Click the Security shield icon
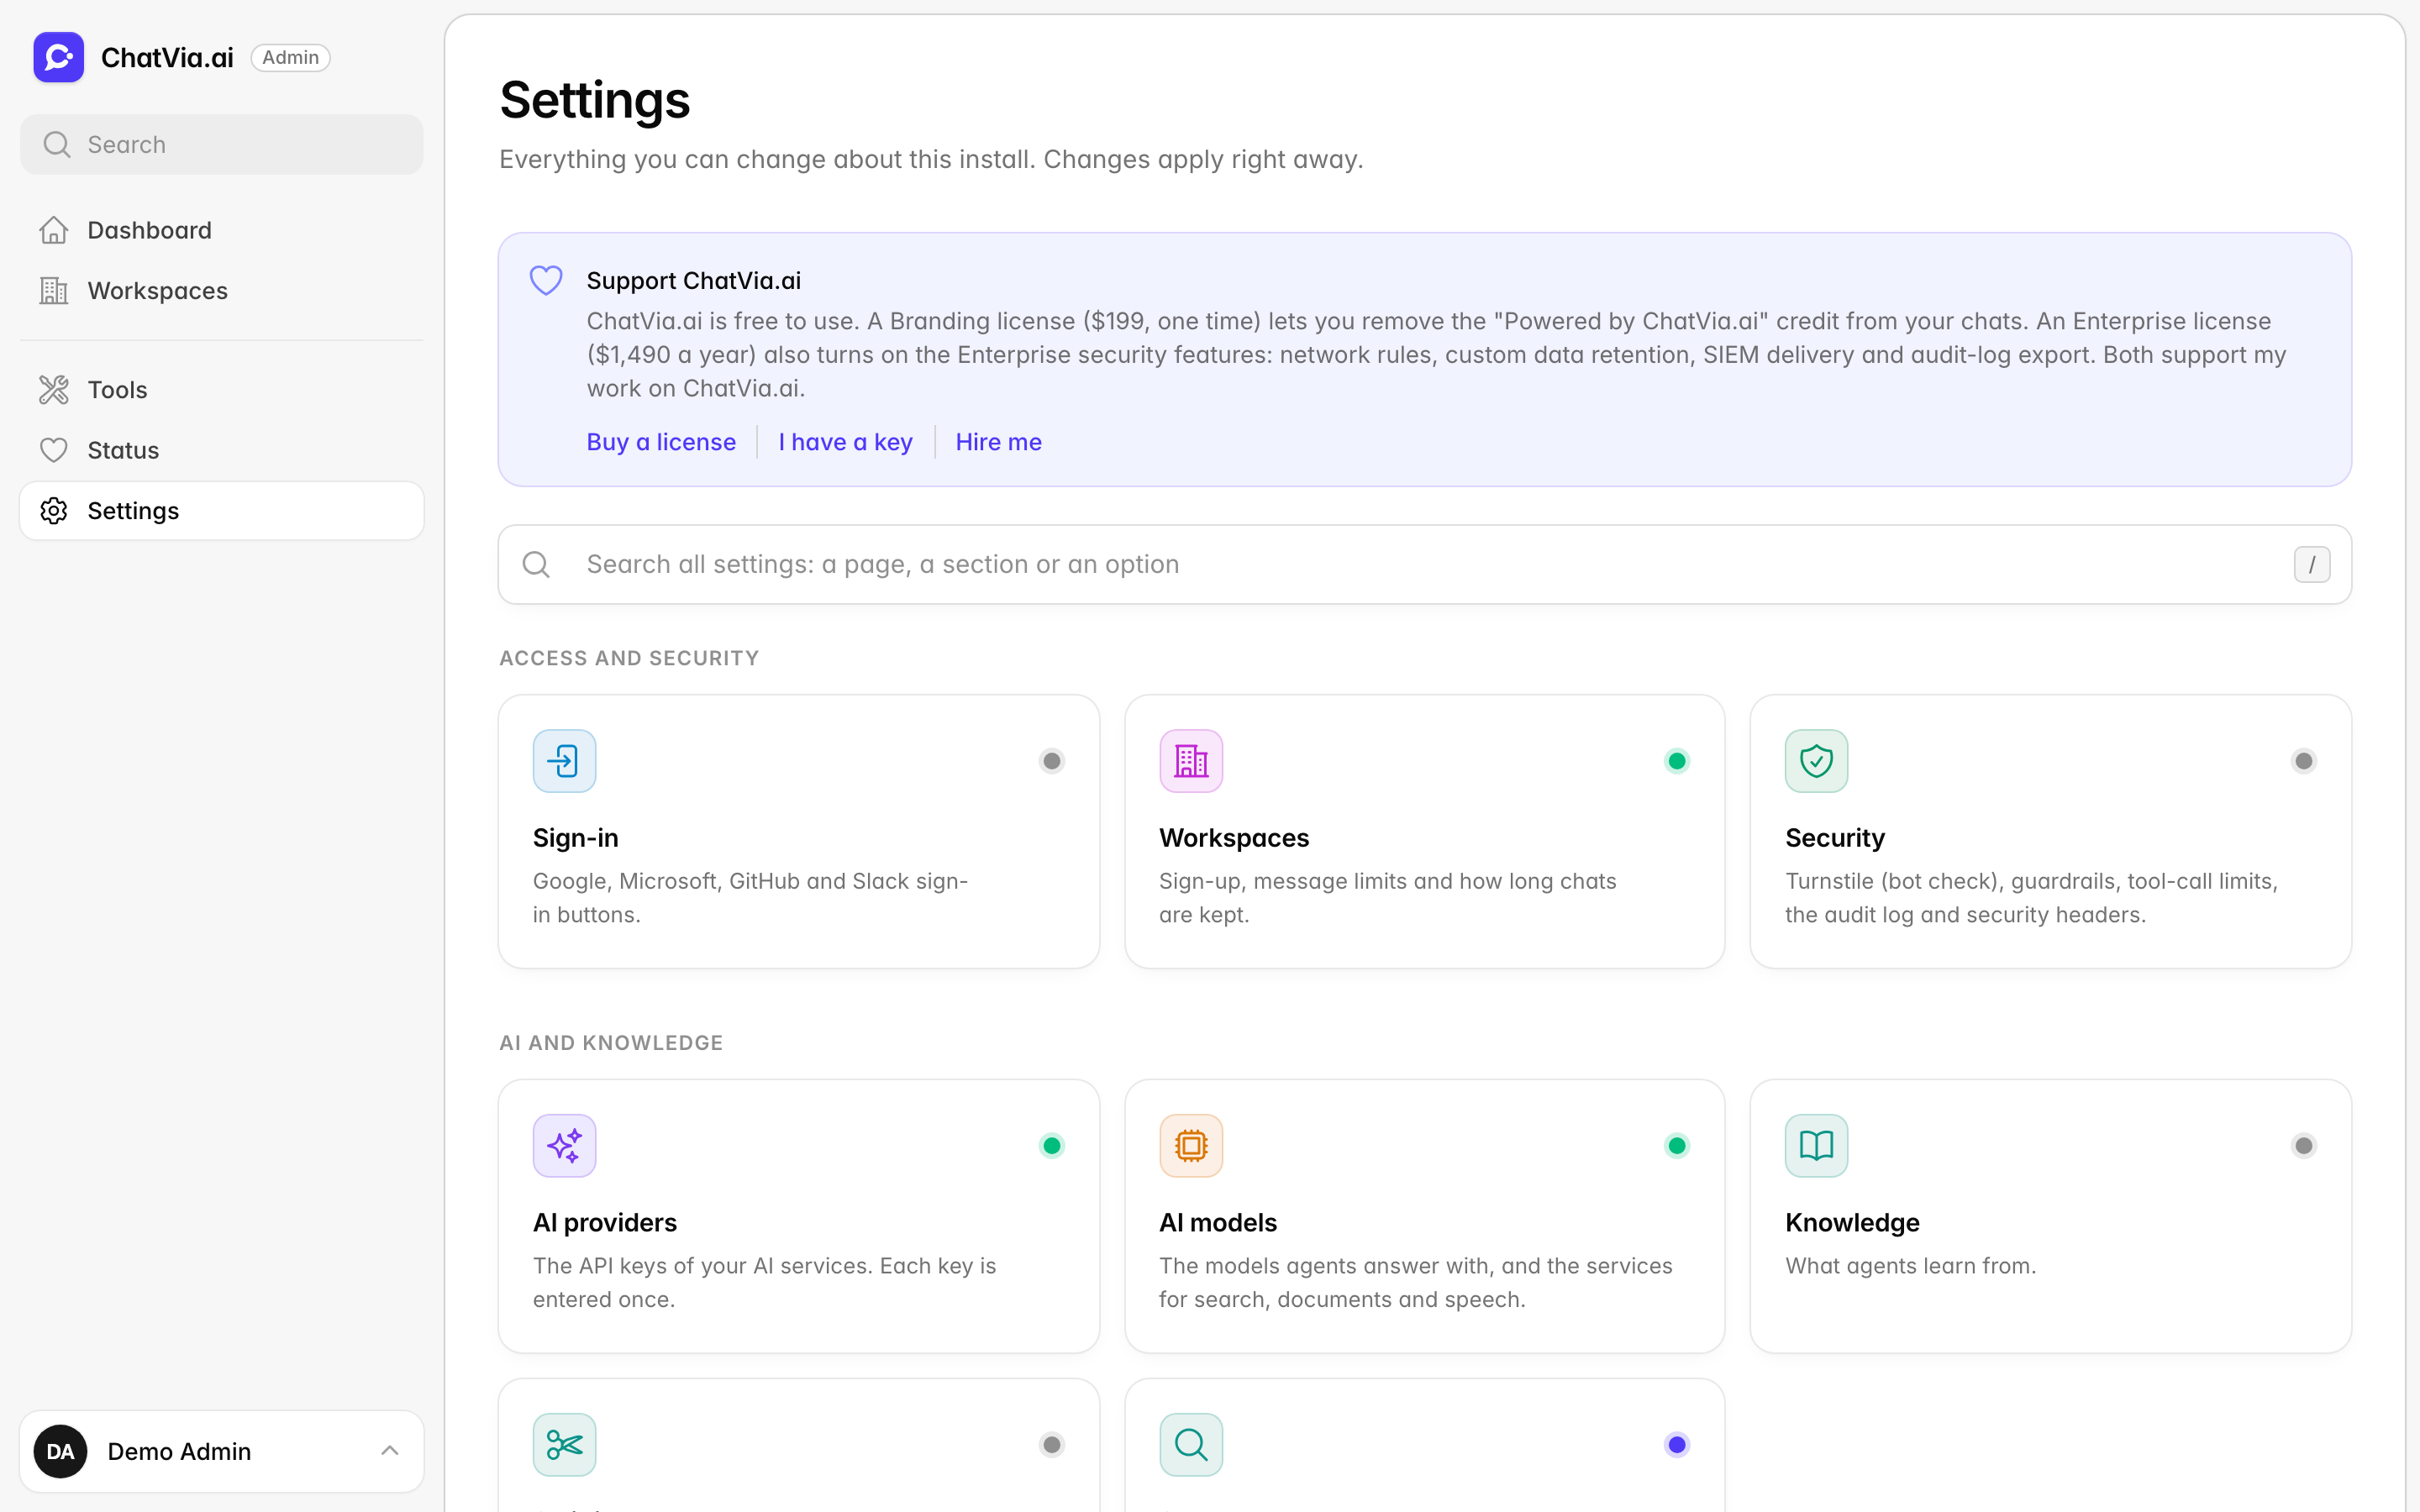This screenshot has width=2420, height=1512. (x=1816, y=761)
